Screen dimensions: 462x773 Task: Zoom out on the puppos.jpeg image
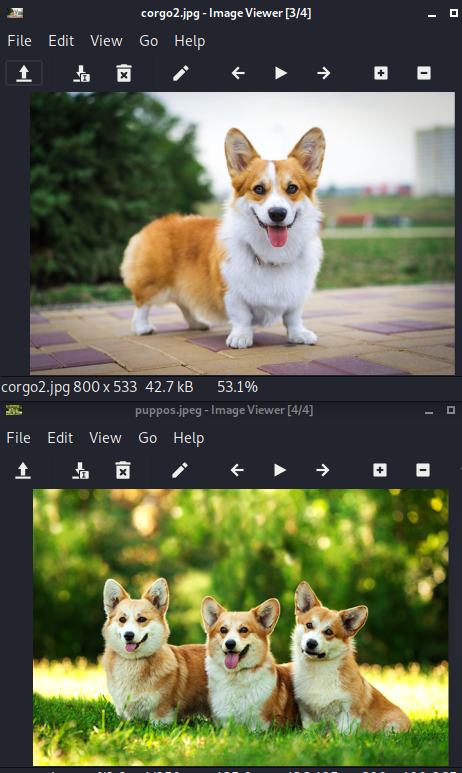click(423, 470)
